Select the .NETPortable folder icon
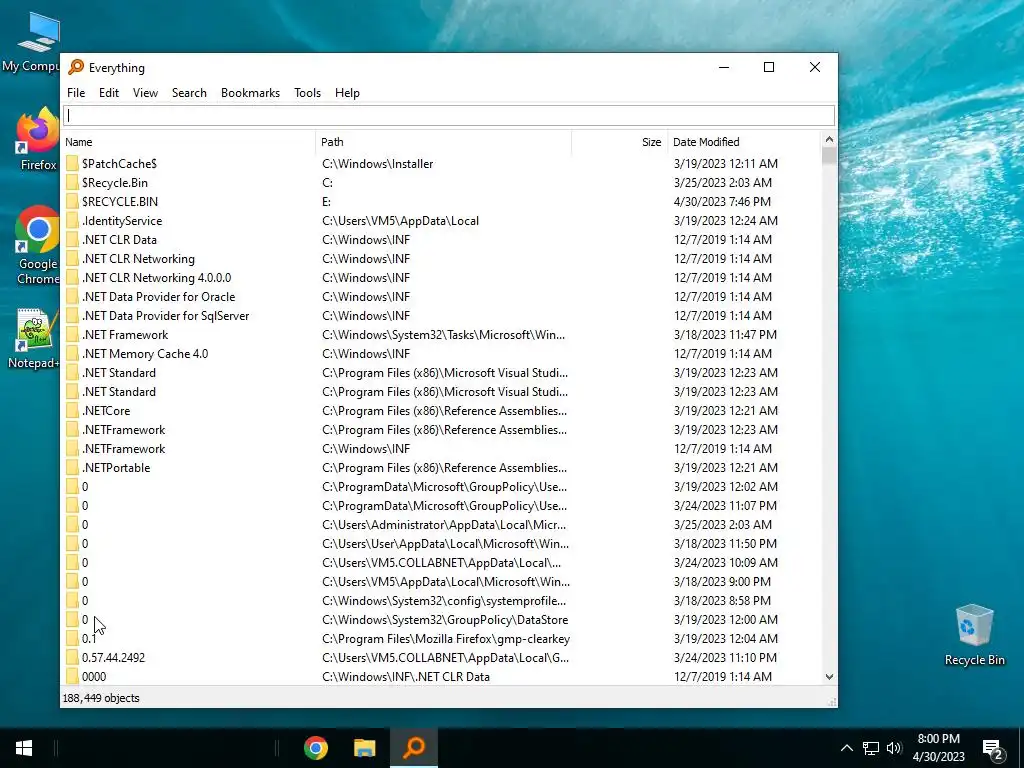This screenshot has width=1024, height=768. coord(72,468)
